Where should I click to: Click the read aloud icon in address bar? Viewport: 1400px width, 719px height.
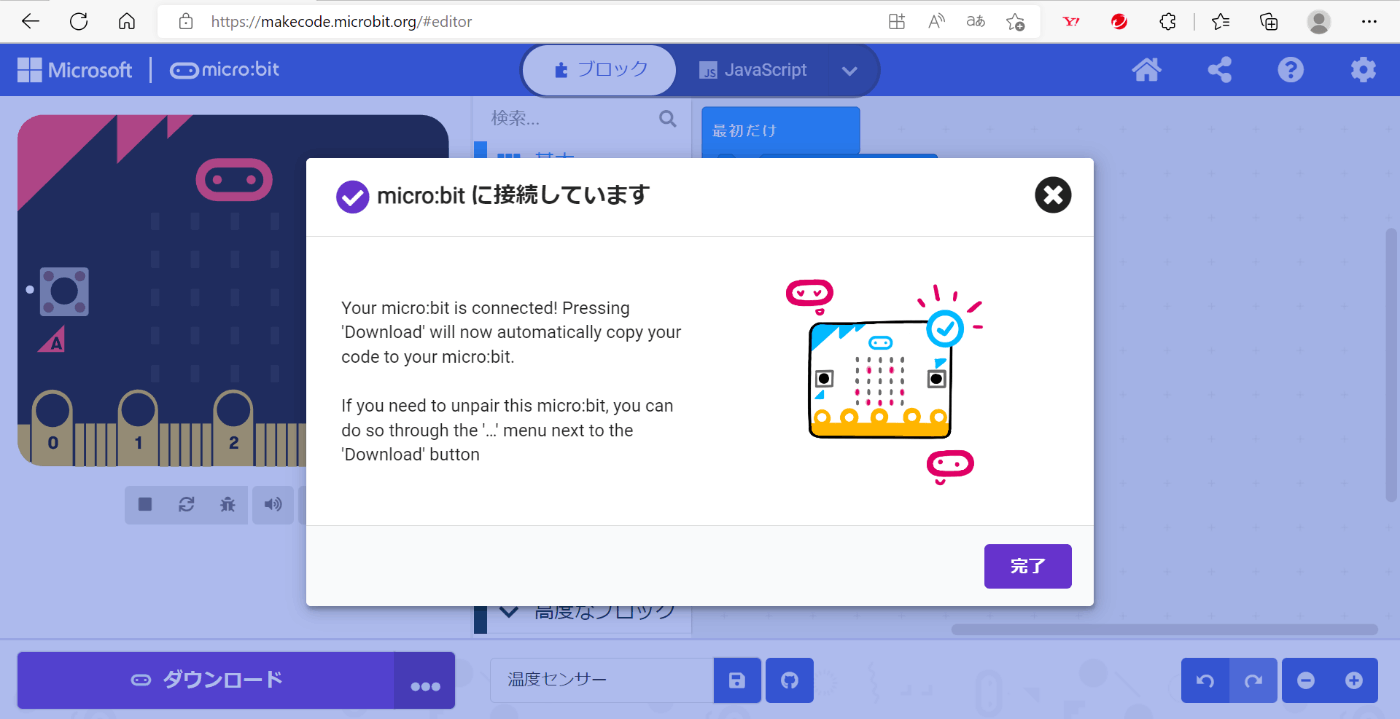[x=937, y=21]
